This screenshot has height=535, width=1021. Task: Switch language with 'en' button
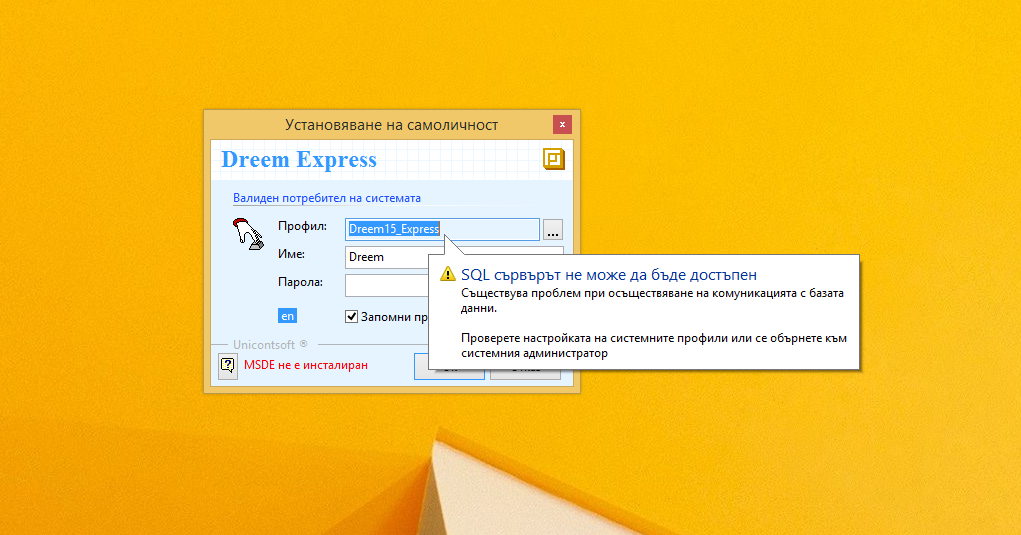(287, 316)
